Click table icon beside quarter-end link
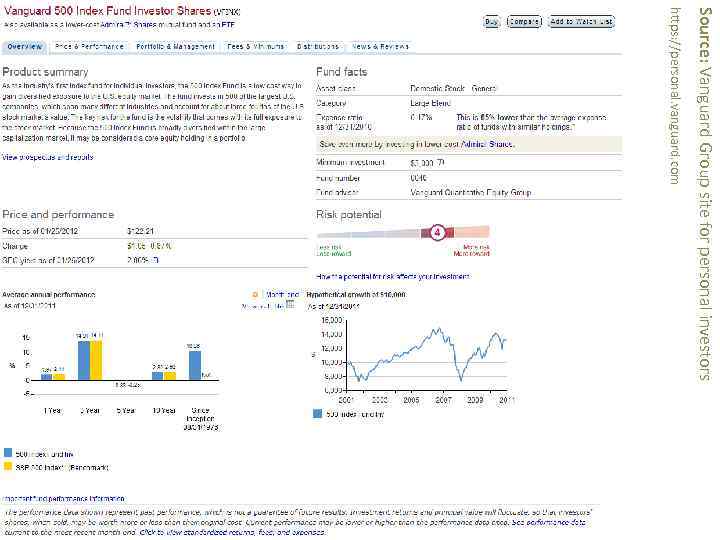 pyautogui.click(x=290, y=304)
